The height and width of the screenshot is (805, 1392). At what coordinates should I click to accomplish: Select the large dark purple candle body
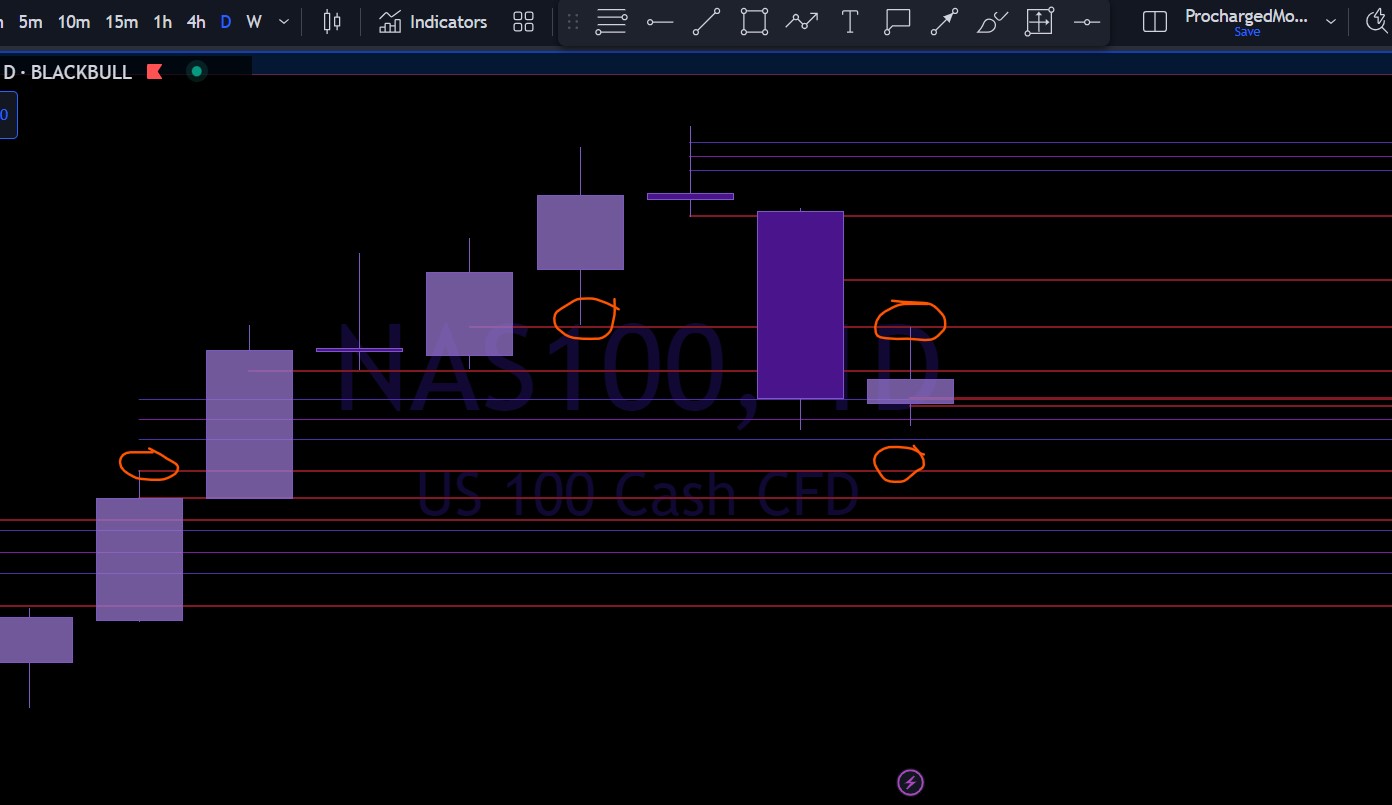pos(800,305)
